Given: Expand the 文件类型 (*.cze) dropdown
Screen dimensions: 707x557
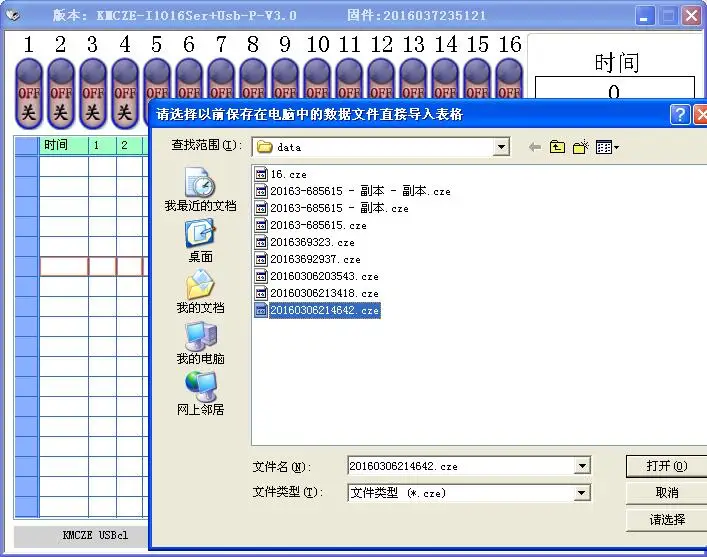Looking at the screenshot, I should [582, 493].
